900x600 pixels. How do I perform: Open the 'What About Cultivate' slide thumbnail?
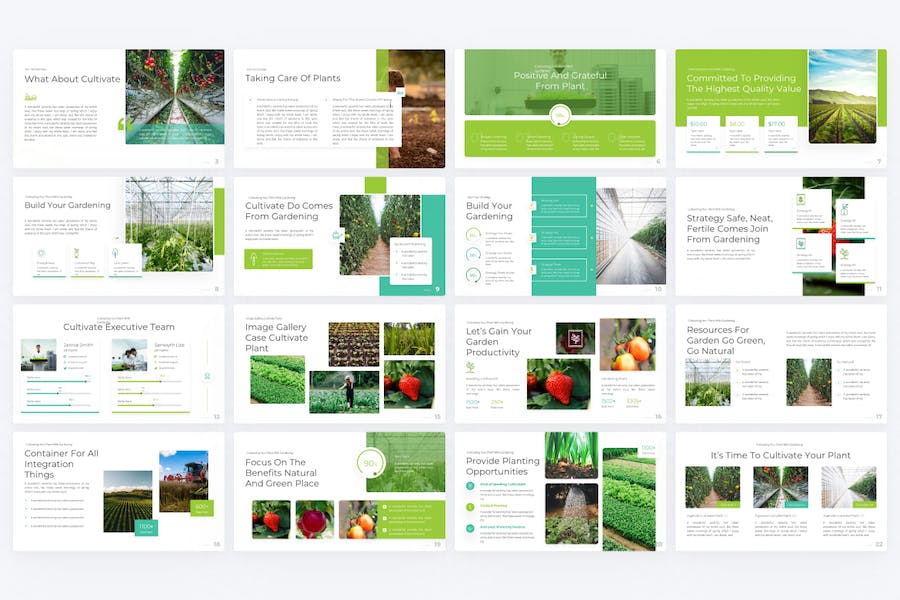(118, 109)
